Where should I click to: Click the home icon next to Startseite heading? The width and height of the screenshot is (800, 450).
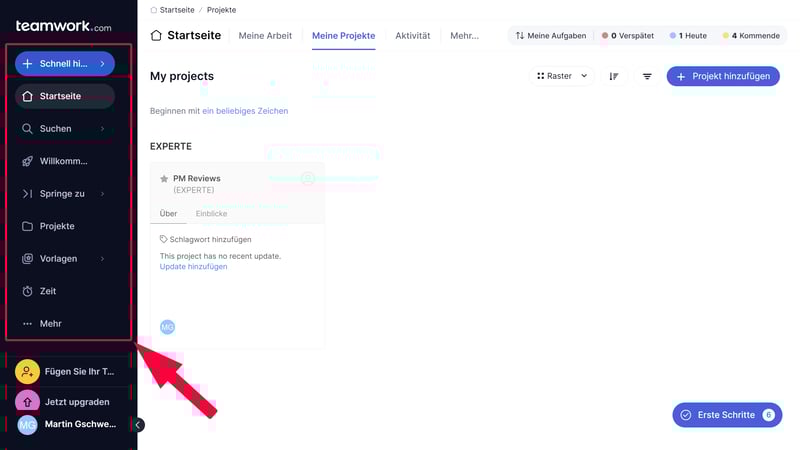click(x=156, y=35)
